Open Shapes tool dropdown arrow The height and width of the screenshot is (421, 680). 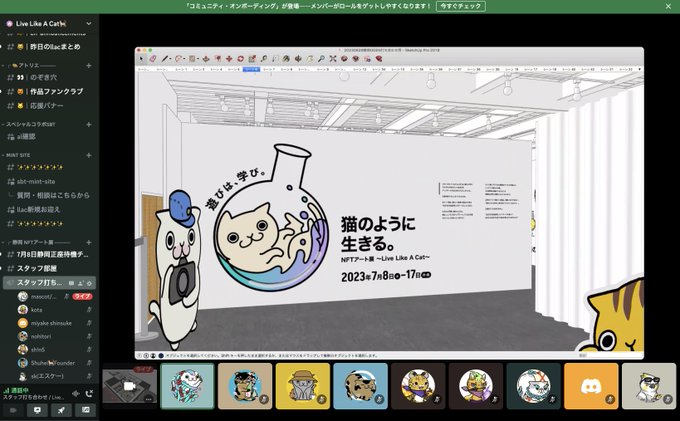click(x=198, y=59)
